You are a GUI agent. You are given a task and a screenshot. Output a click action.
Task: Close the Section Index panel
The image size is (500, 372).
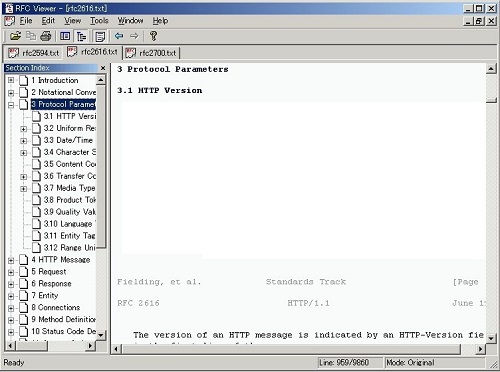(103, 68)
